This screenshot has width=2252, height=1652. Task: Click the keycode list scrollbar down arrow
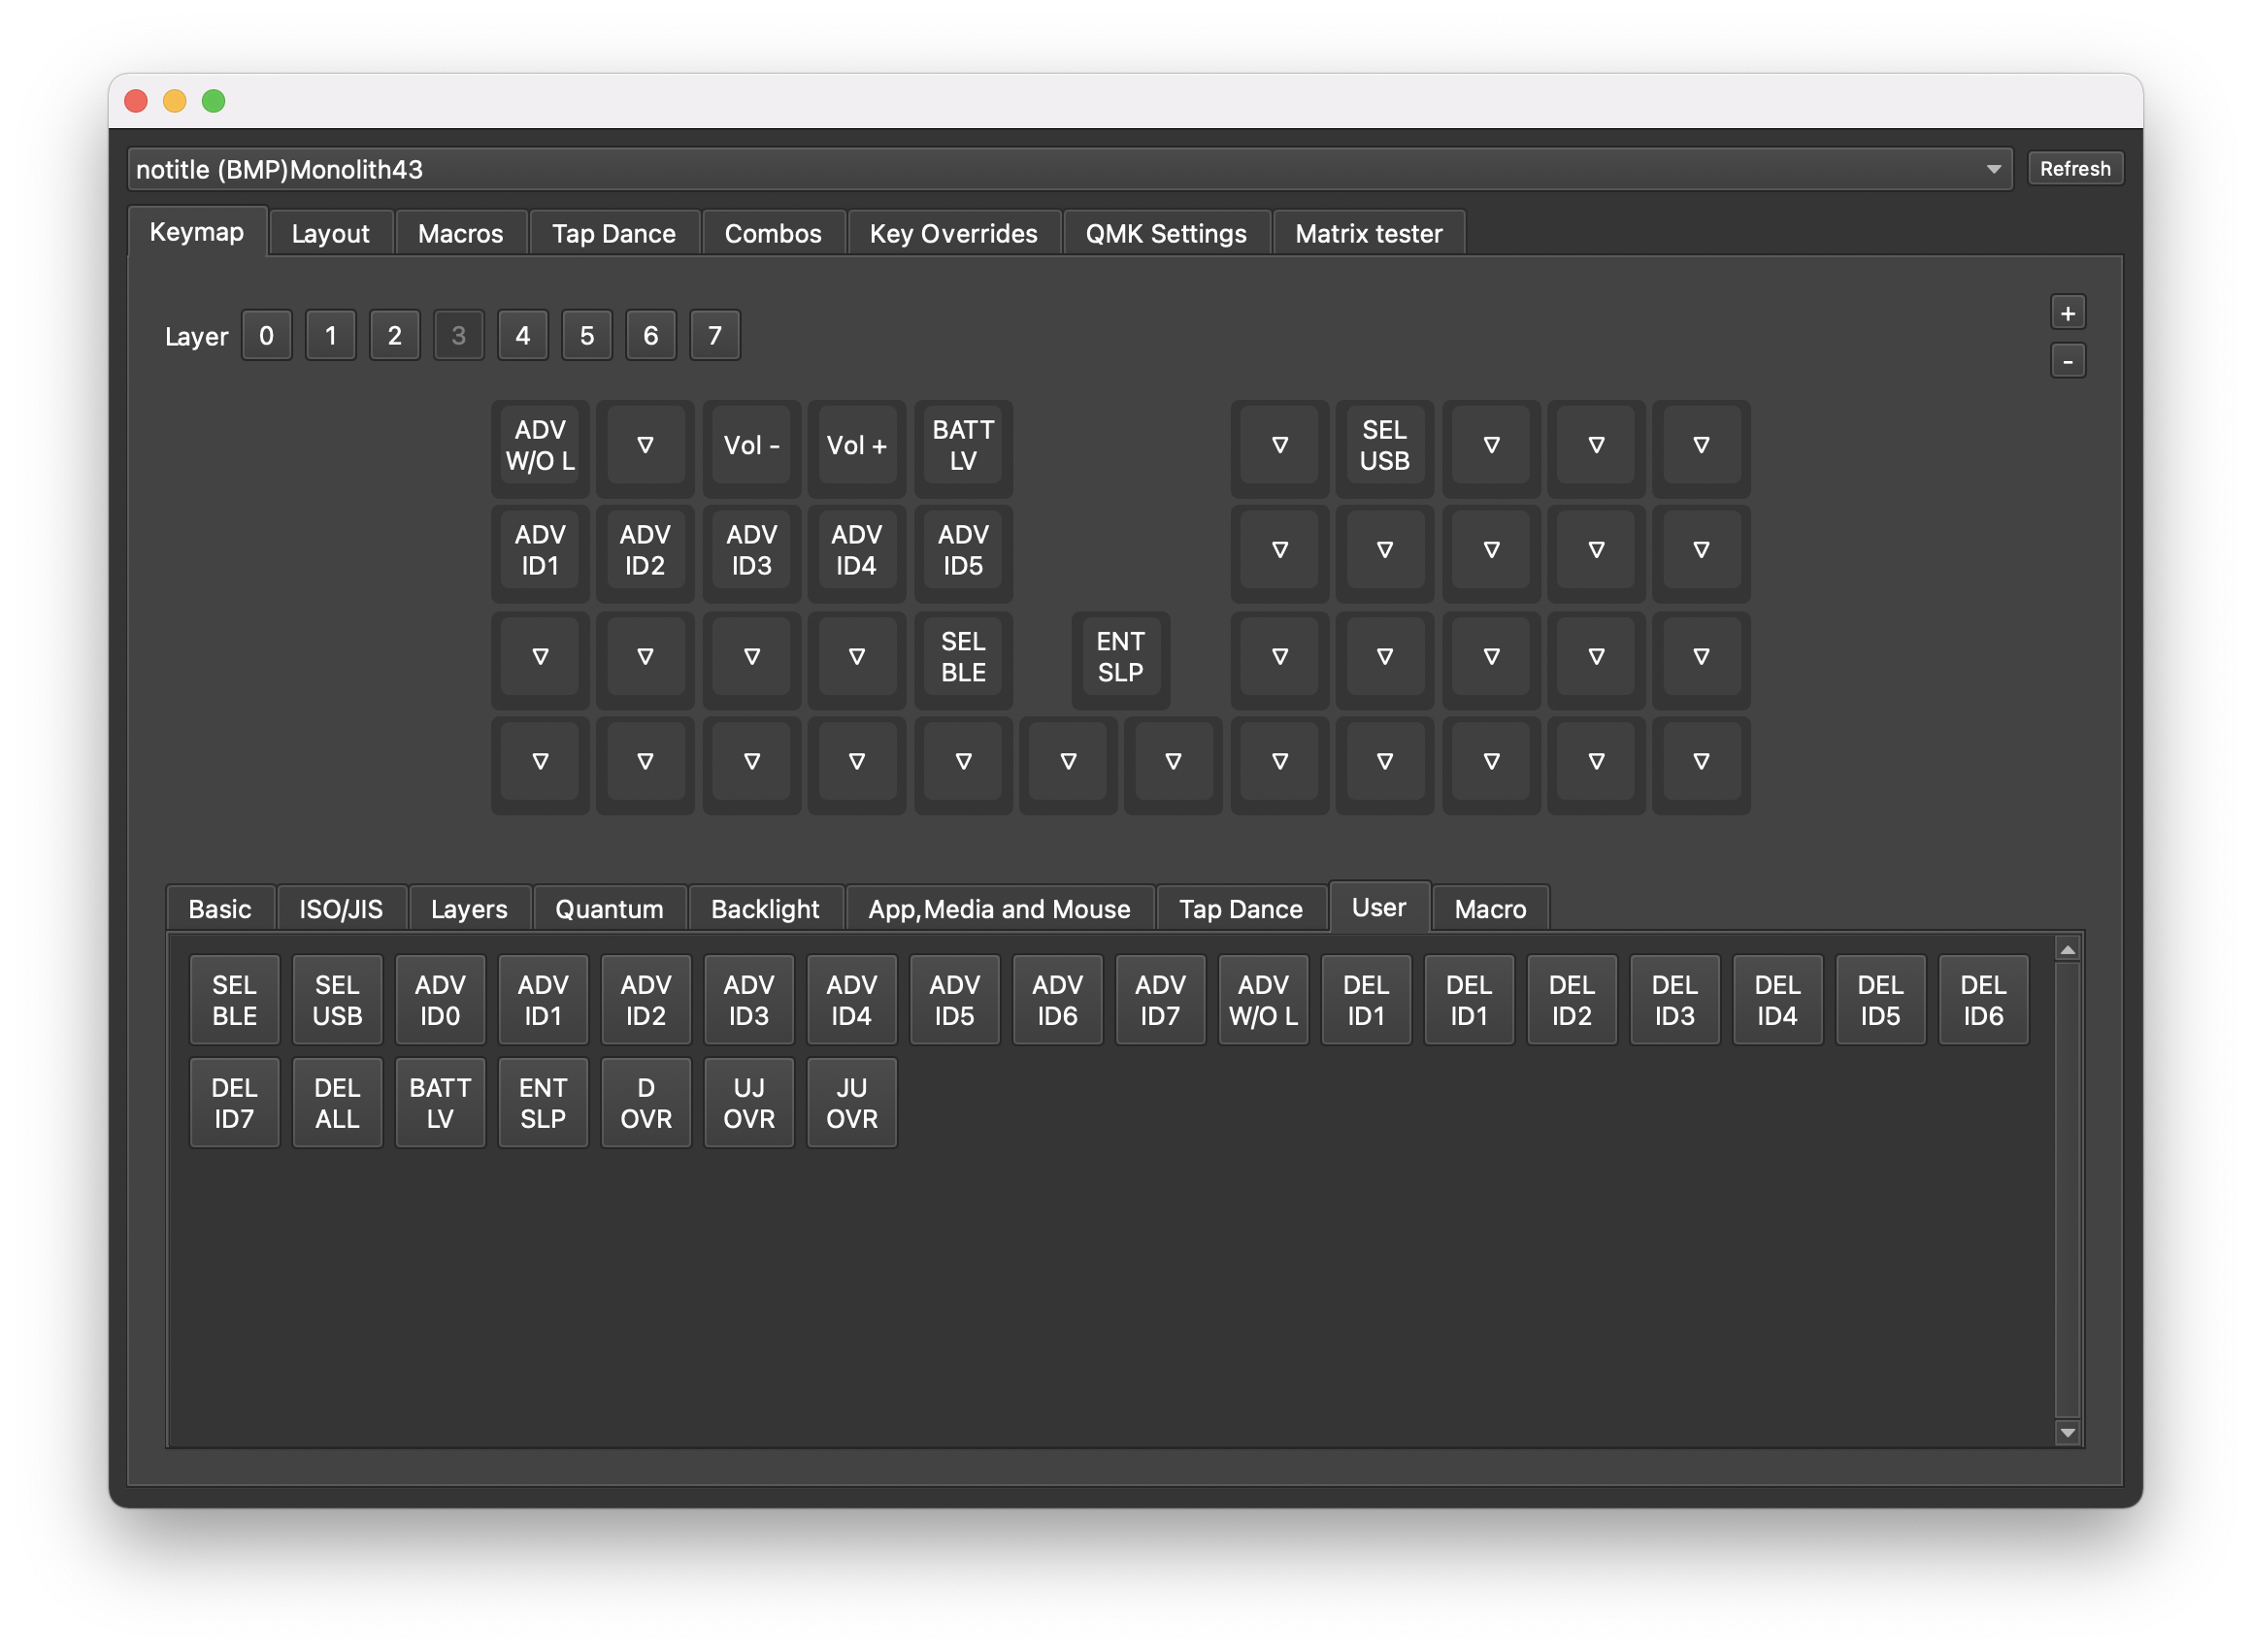2067,1433
